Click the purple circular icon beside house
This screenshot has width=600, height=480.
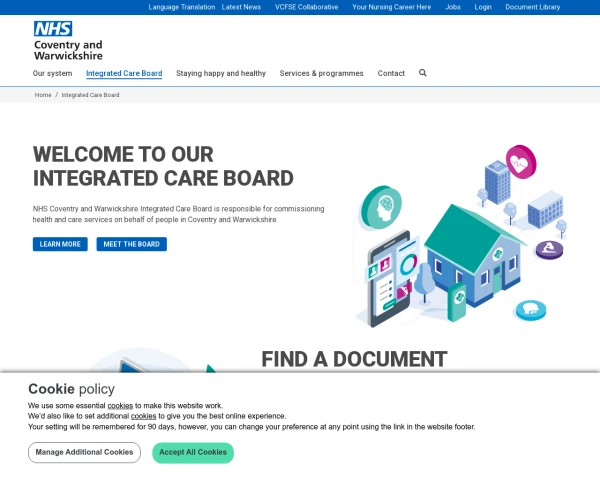click(549, 250)
